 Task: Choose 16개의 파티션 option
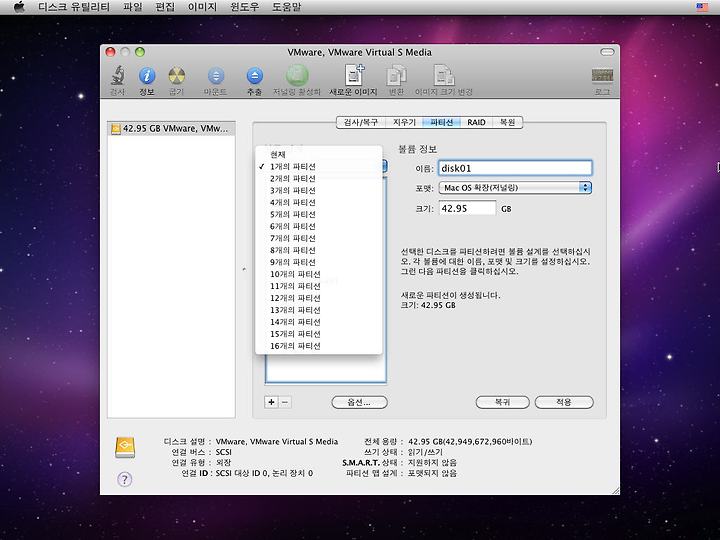pyautogui.click(x=319, y=345)
